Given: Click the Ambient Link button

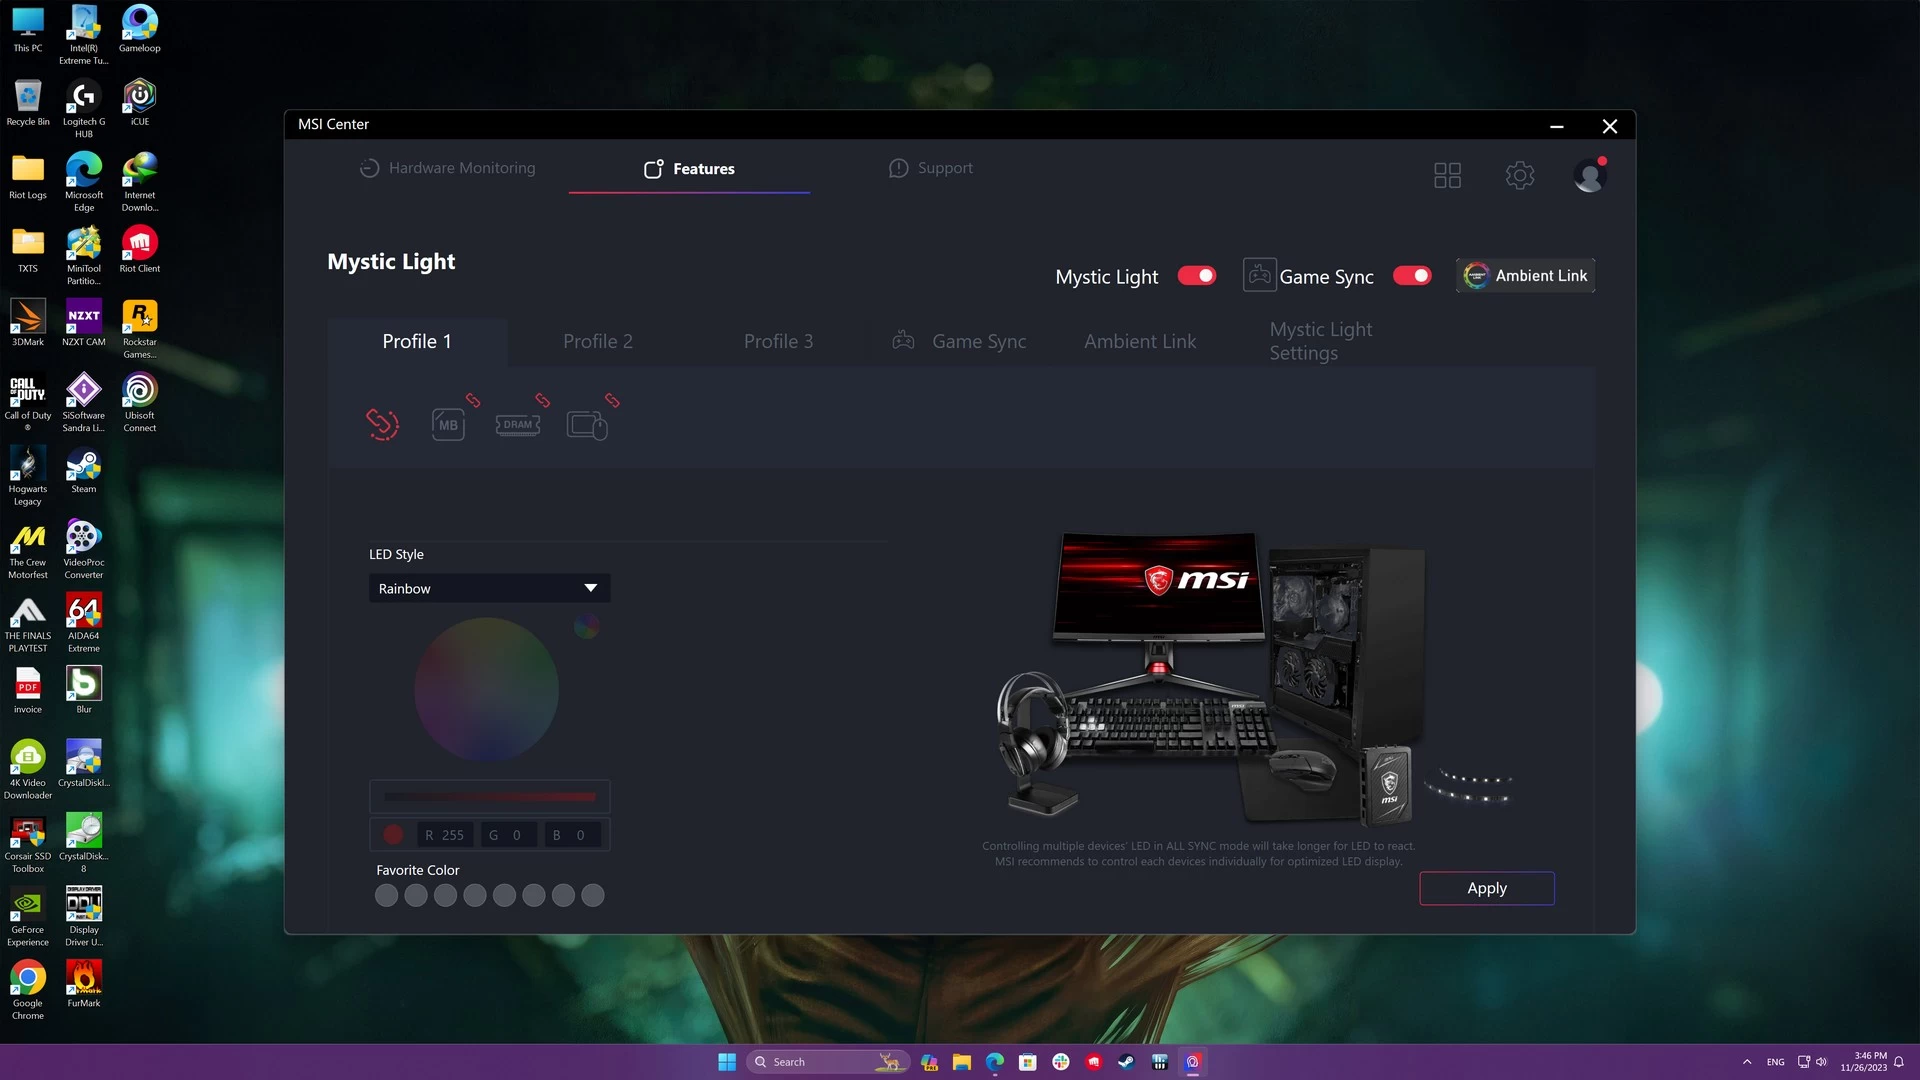Looking at the screenshot, I should (x=1526, y=276).
